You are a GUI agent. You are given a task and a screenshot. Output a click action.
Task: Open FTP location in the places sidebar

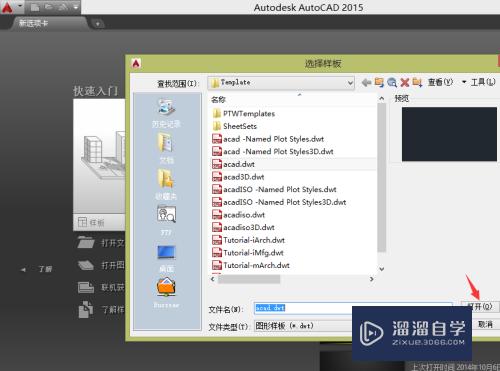[x=166, y=220]
